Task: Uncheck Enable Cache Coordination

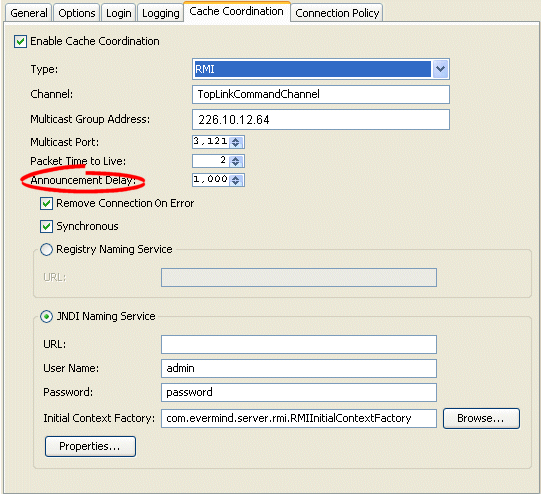Action: coord(20,41)
